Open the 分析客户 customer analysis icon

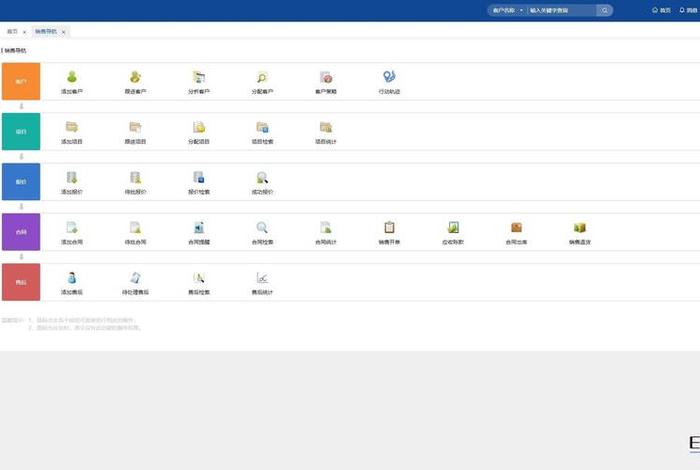198,77
